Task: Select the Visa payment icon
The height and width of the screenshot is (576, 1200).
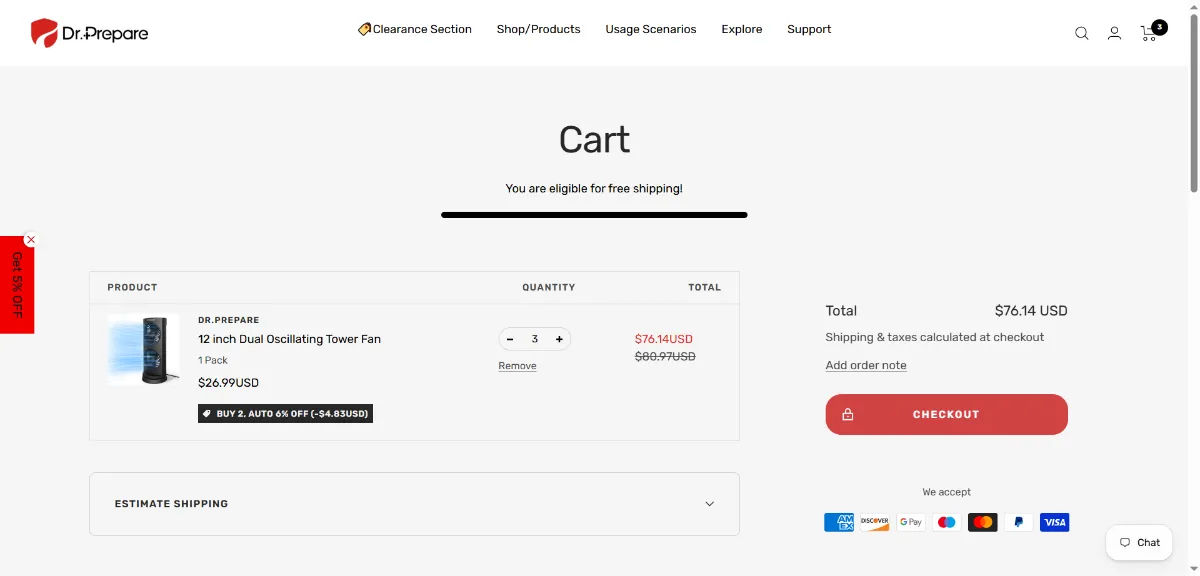Action: click(x=1055, y=522)
